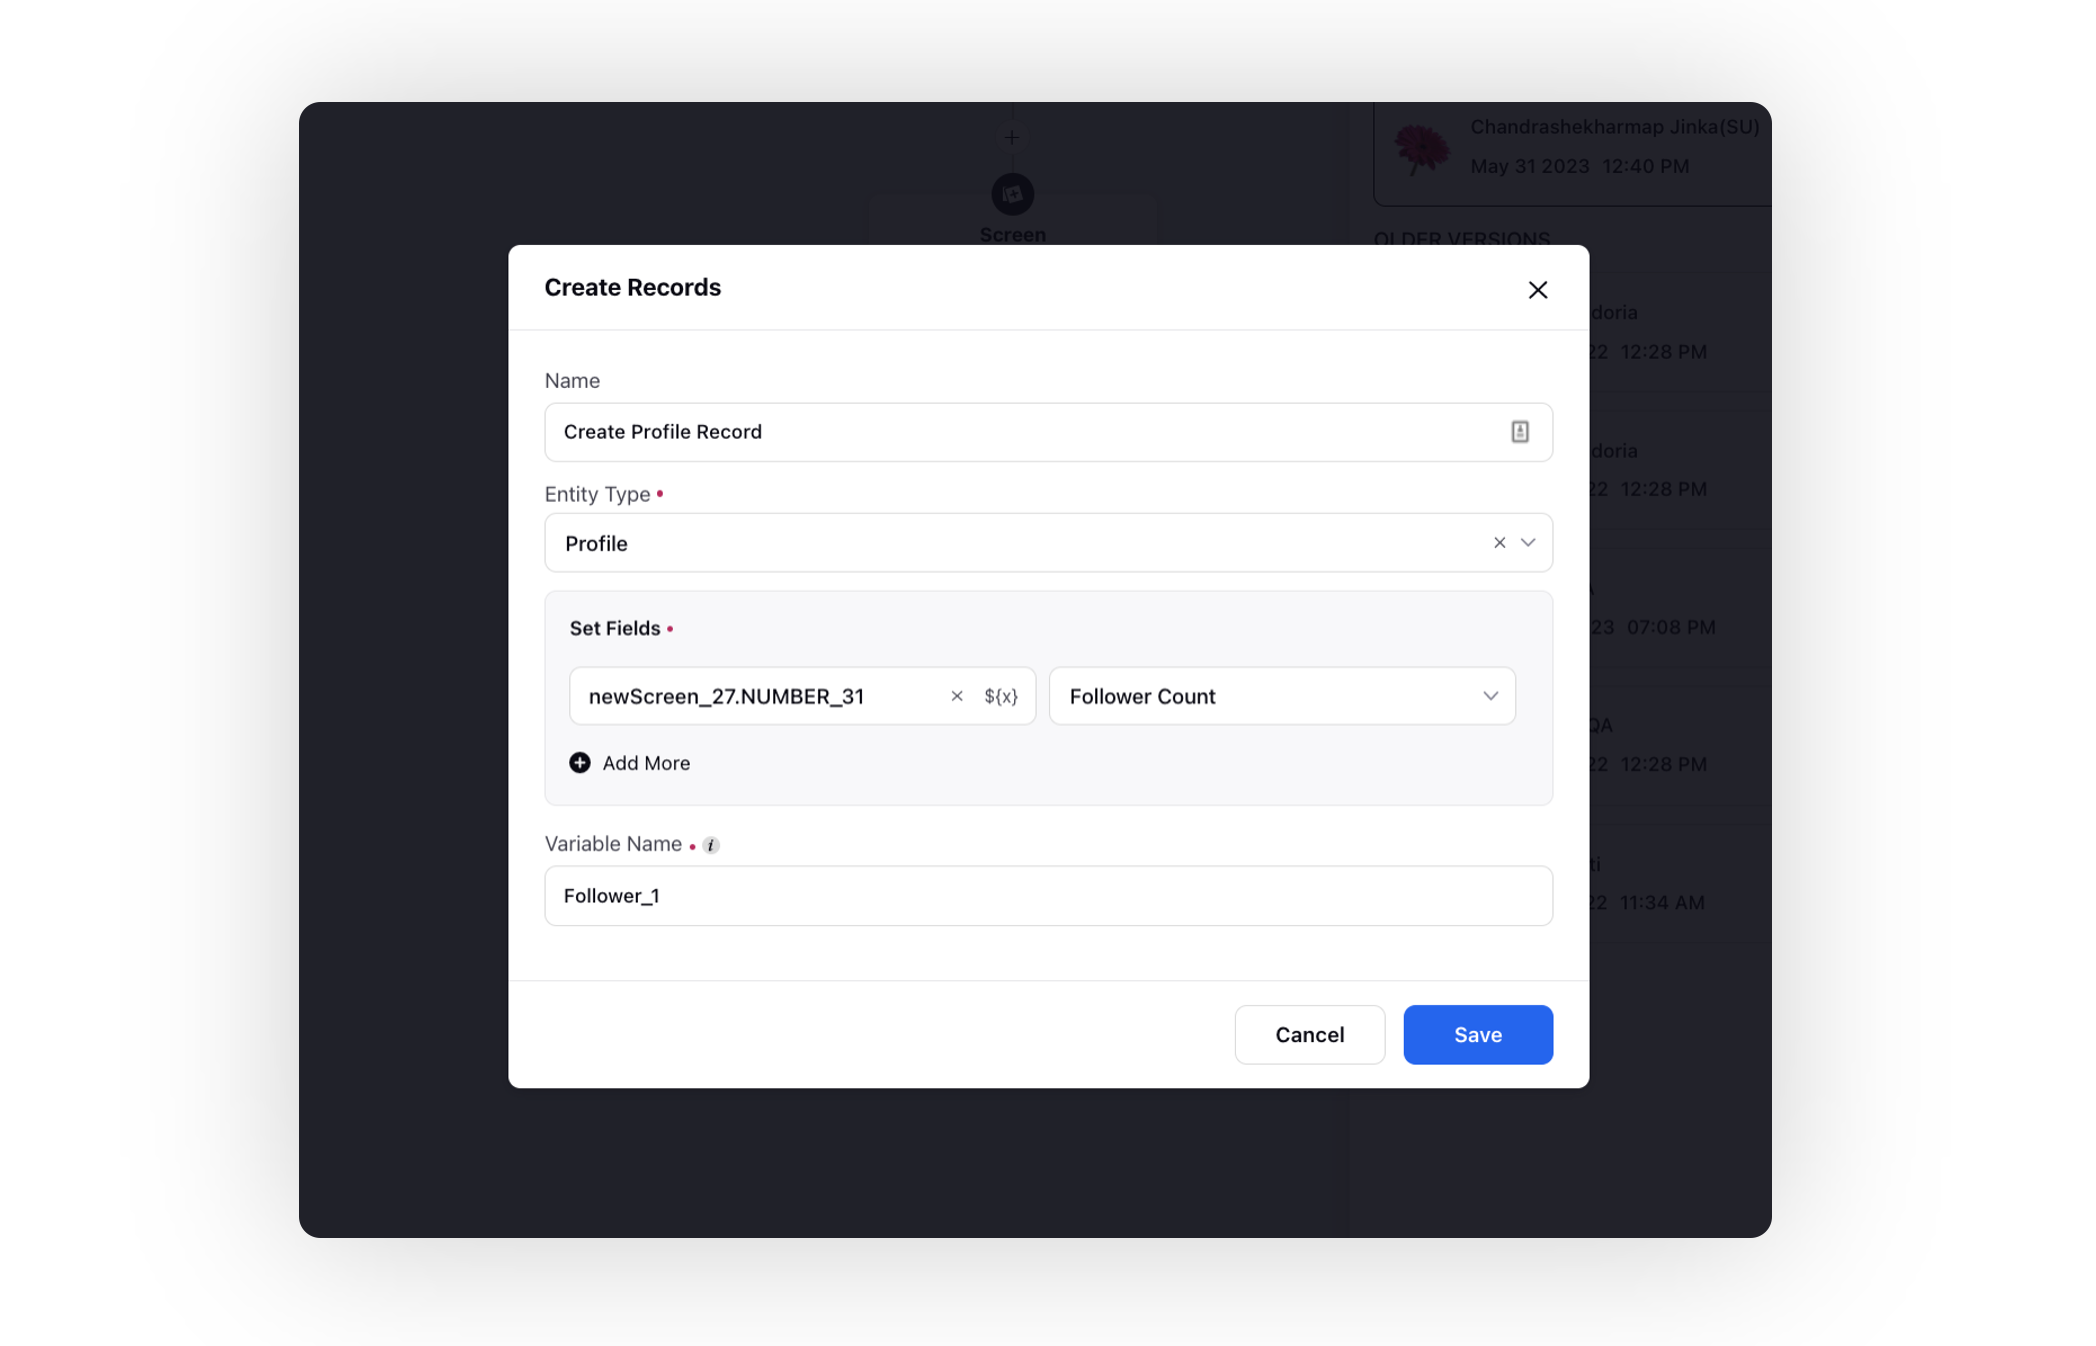Click the info tooltip icon next to Variable Name
The width and height of the screenshot is (2096, 1346).
(712, 843)
